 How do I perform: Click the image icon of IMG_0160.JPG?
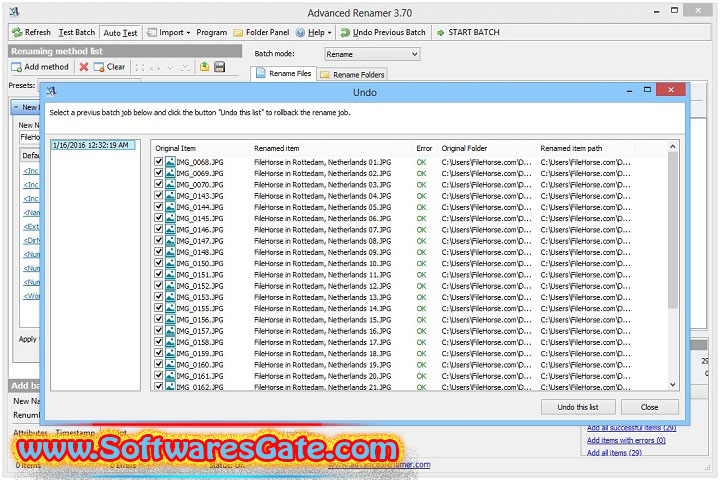tap(170, 364)
